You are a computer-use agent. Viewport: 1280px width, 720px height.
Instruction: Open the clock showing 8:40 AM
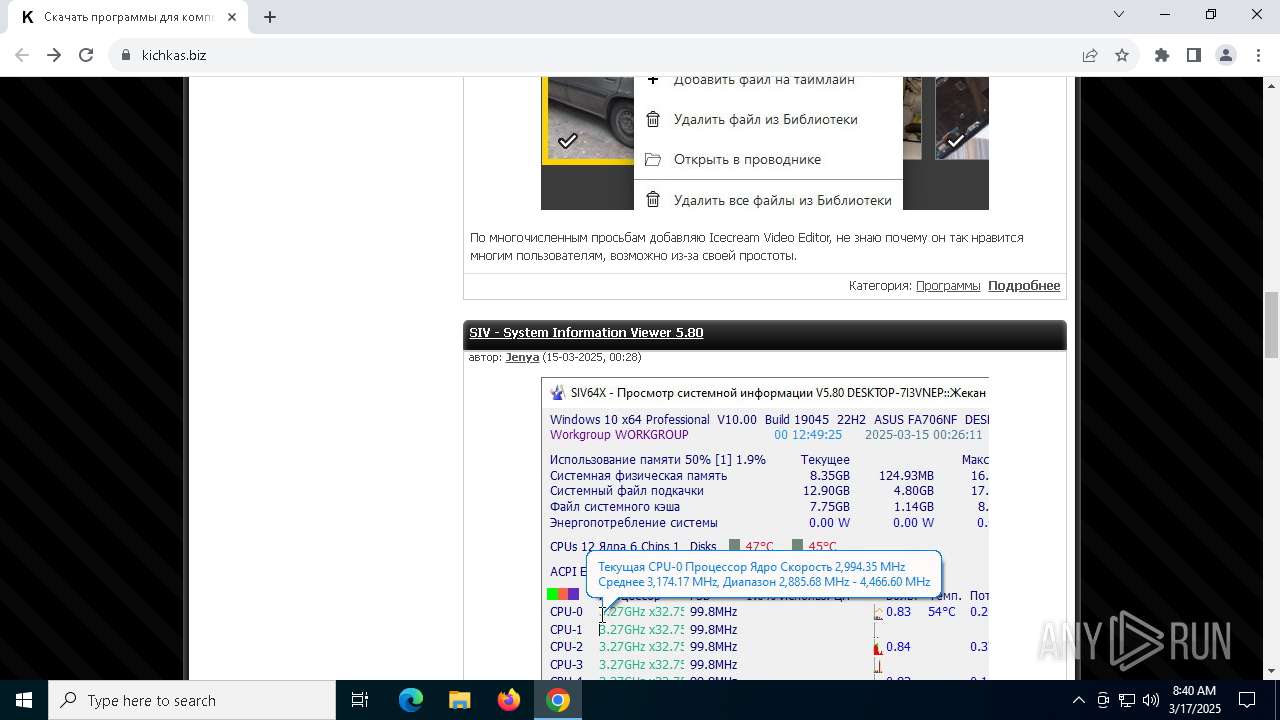[1194, 700]
